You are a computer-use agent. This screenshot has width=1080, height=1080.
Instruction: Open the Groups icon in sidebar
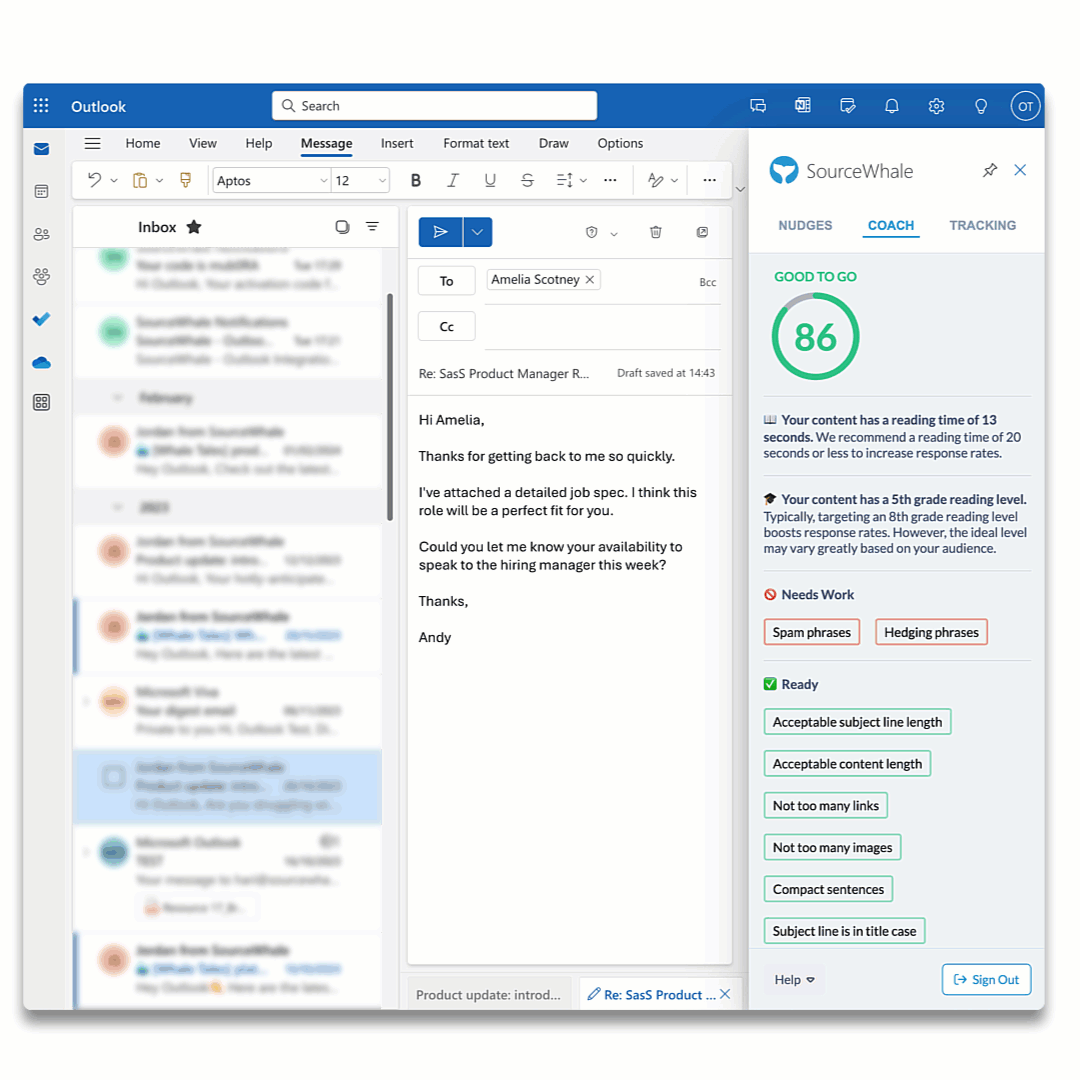pyautogui.click(x=41, y=277)
